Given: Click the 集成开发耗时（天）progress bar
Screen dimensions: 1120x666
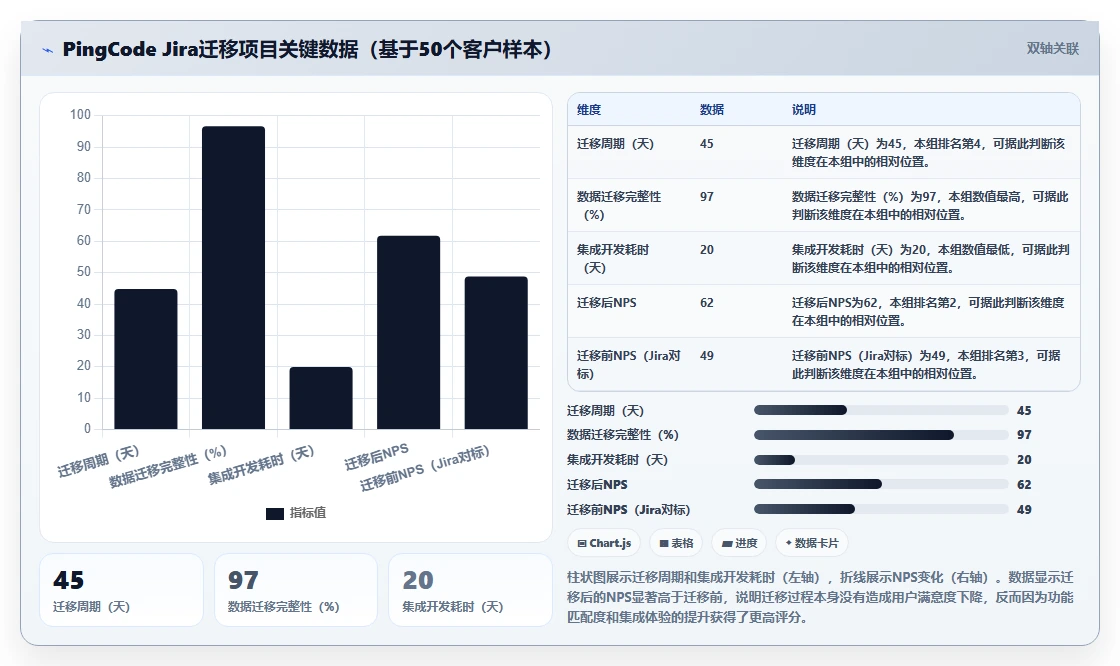Looking at the screenshot, I should [x=881, y=459].
